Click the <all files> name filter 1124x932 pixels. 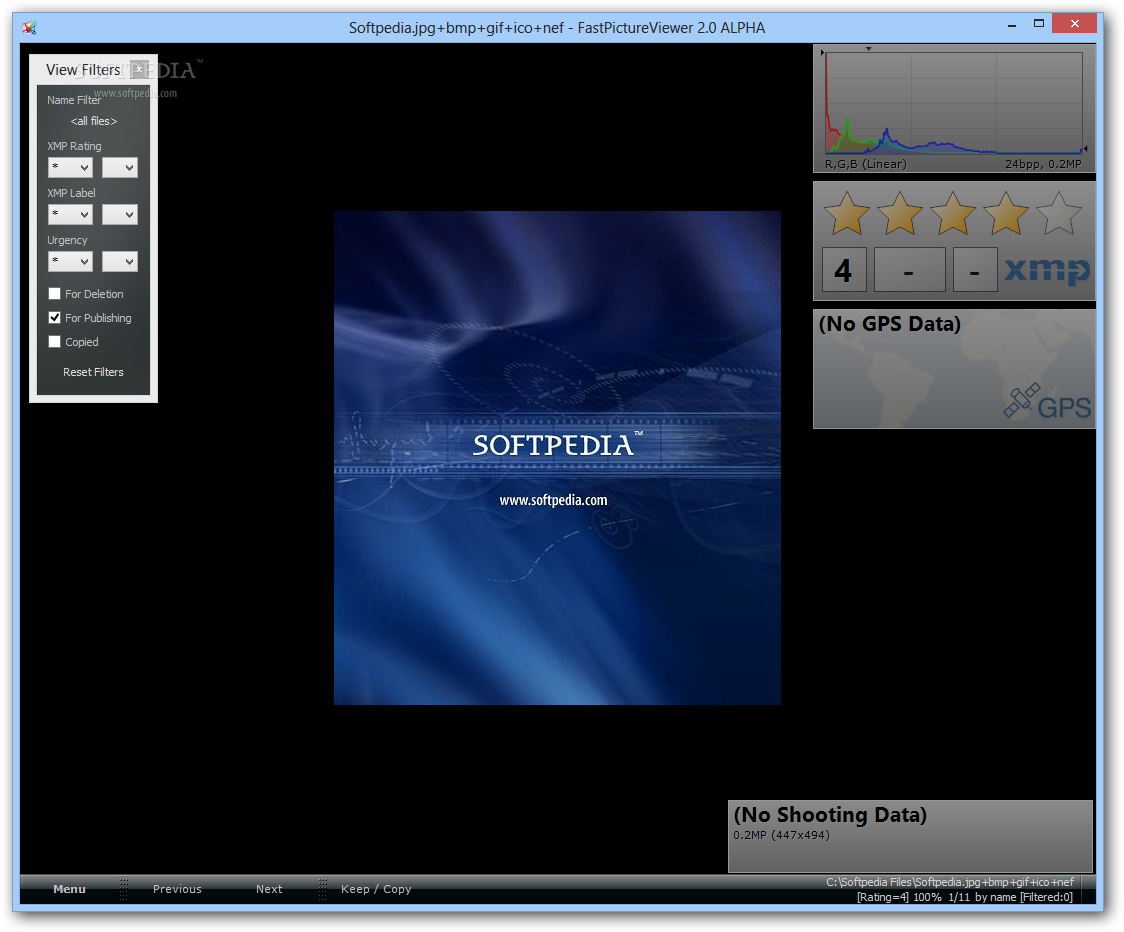[x=93, y=121]
